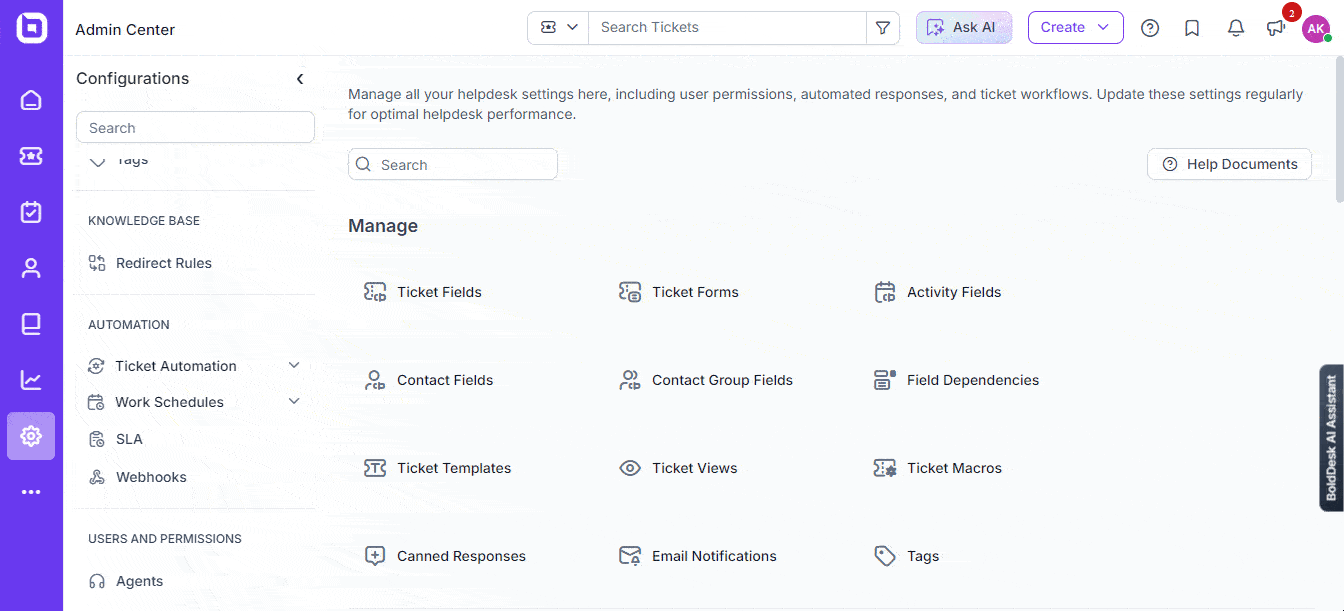The image size is (1344, 611).
Task: Click the Email Notifications icon
Action: click(630, 556)
